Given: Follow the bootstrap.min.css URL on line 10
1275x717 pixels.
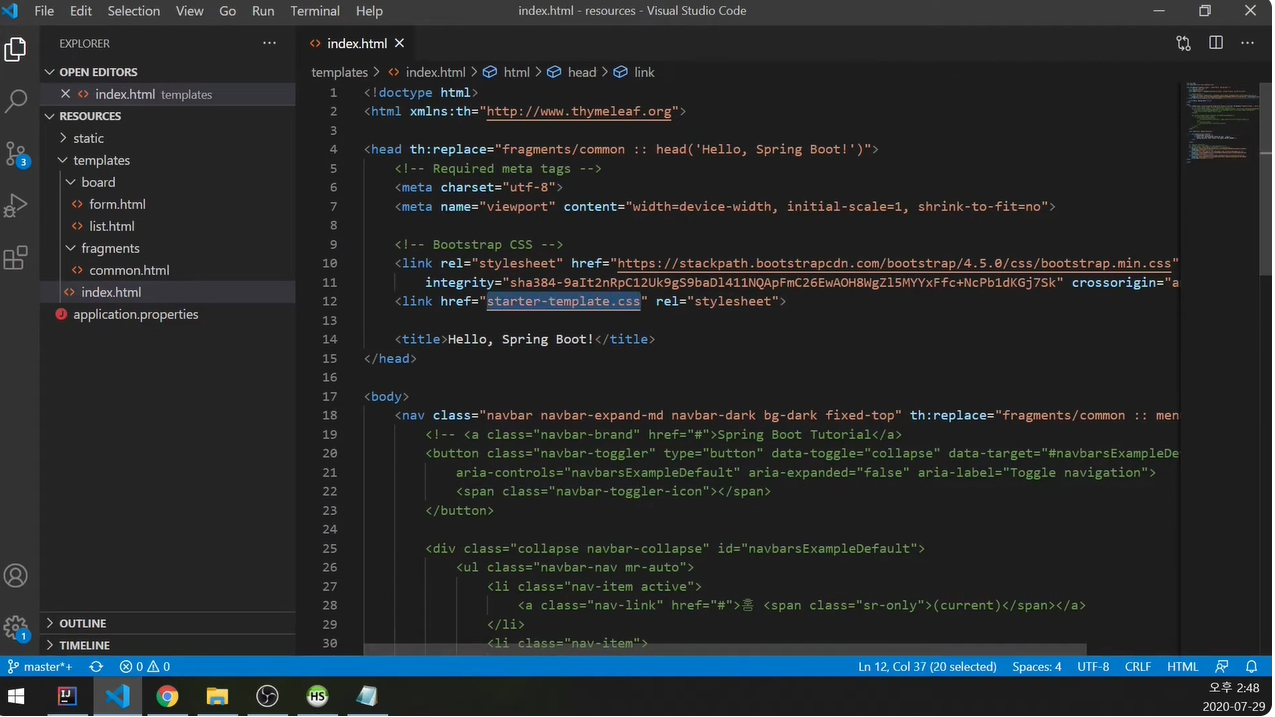Looking at the screenshot, I should 894,263.
